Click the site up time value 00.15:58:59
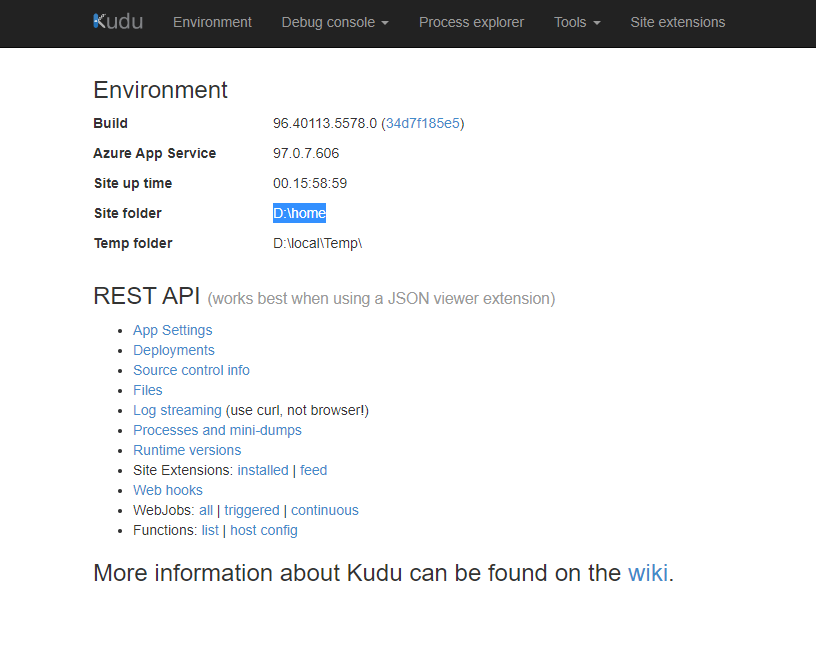The width and height of the screenshot is (816, 645). point(310,183)
